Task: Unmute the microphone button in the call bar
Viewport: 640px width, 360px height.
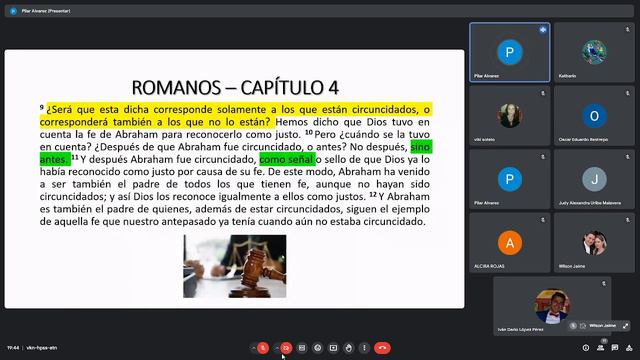Action: pyautogui.click(x=263, y=348)
